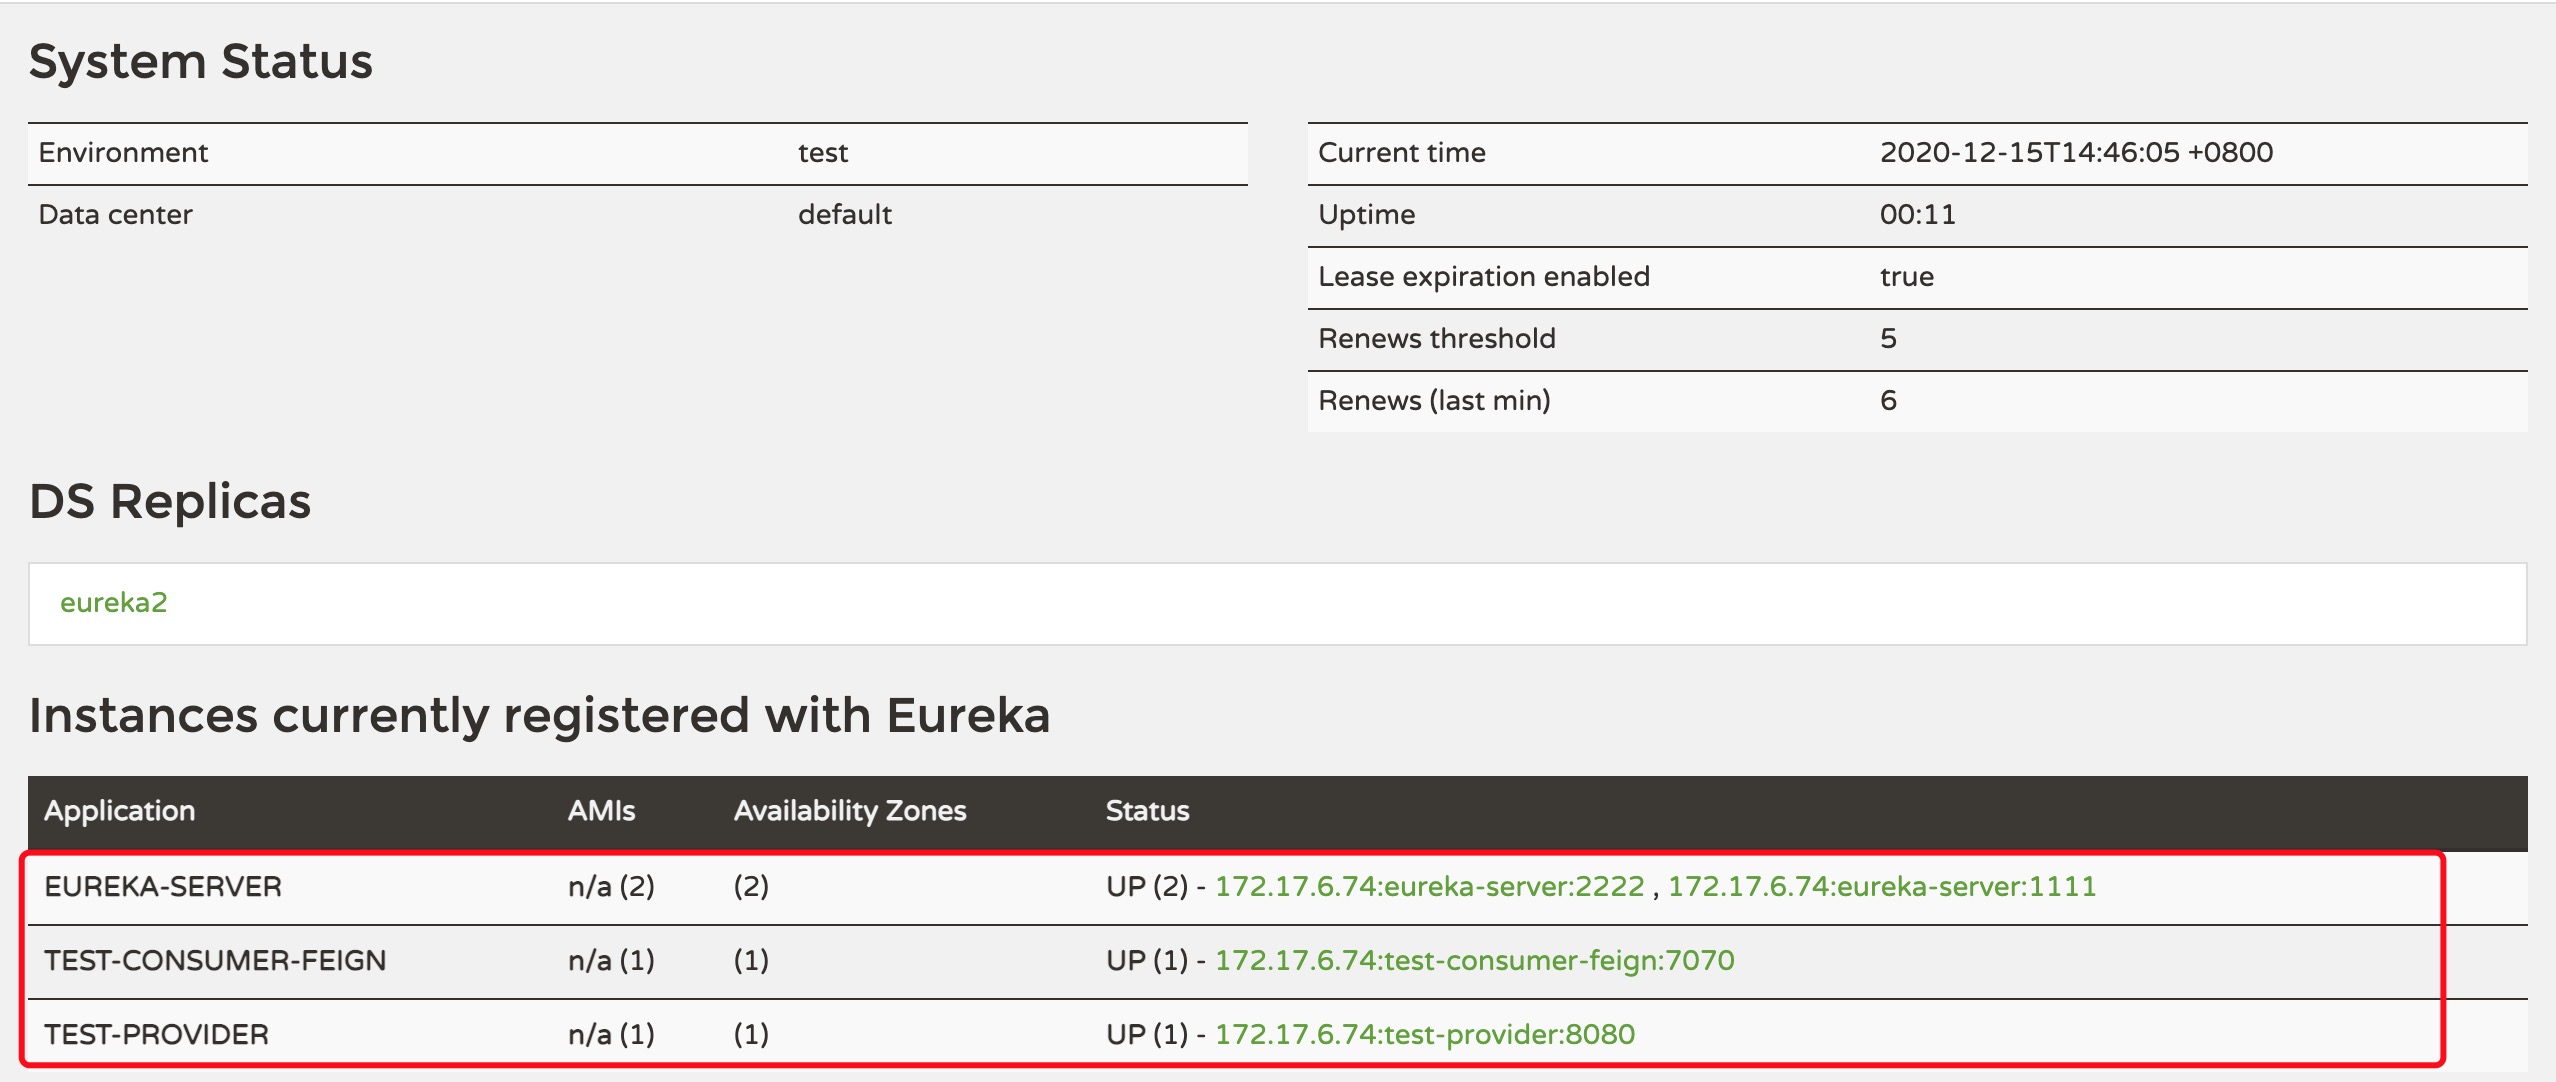The image size is (2556, 1082).
Task: Select the uptime value 00:11
Action: pyautogui.click(x=1917, y=214)
